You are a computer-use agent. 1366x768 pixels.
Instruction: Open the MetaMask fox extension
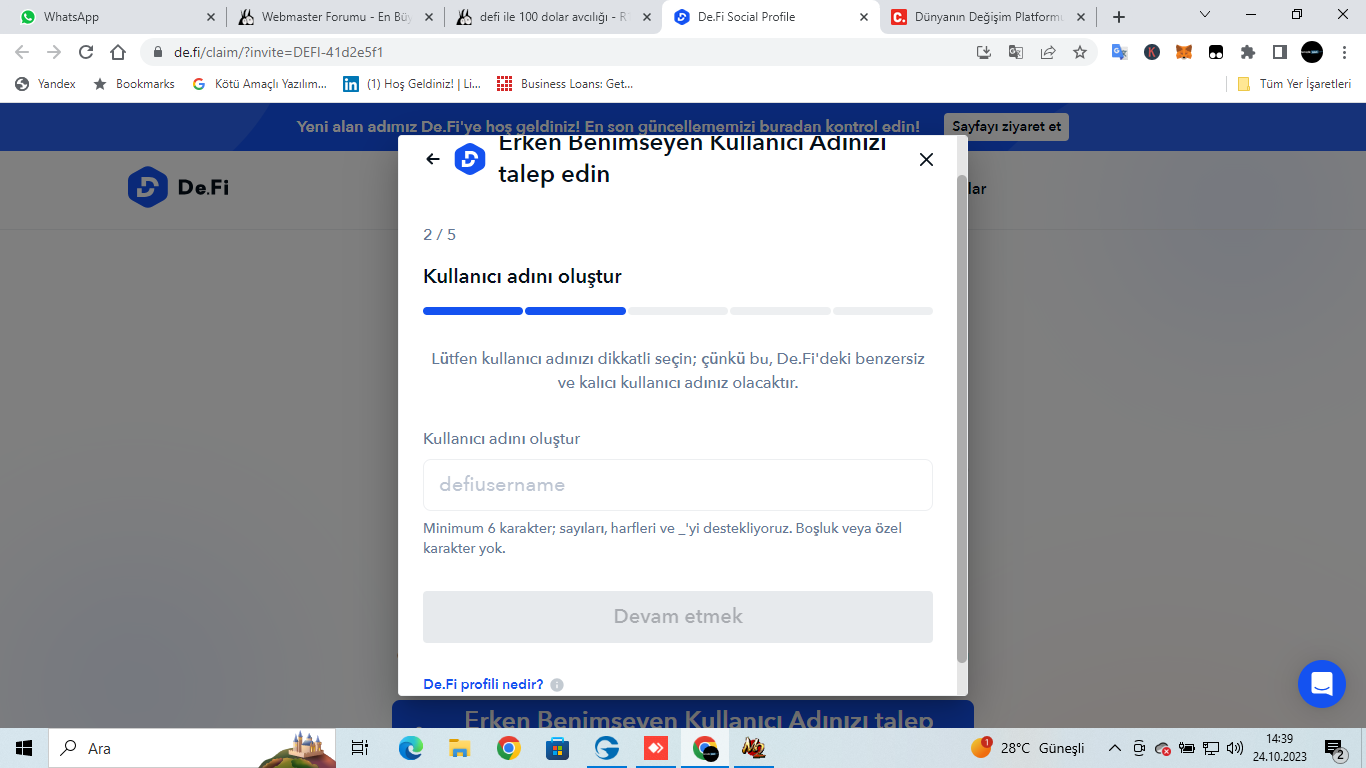1184,52
